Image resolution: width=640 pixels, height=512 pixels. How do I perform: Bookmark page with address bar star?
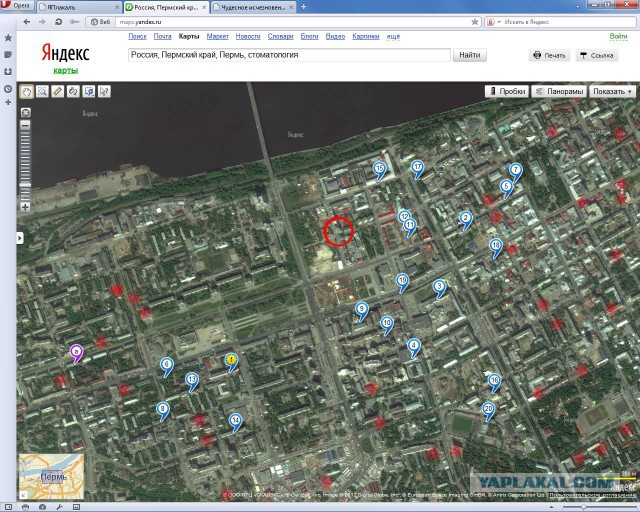click(x=475, y=22)
